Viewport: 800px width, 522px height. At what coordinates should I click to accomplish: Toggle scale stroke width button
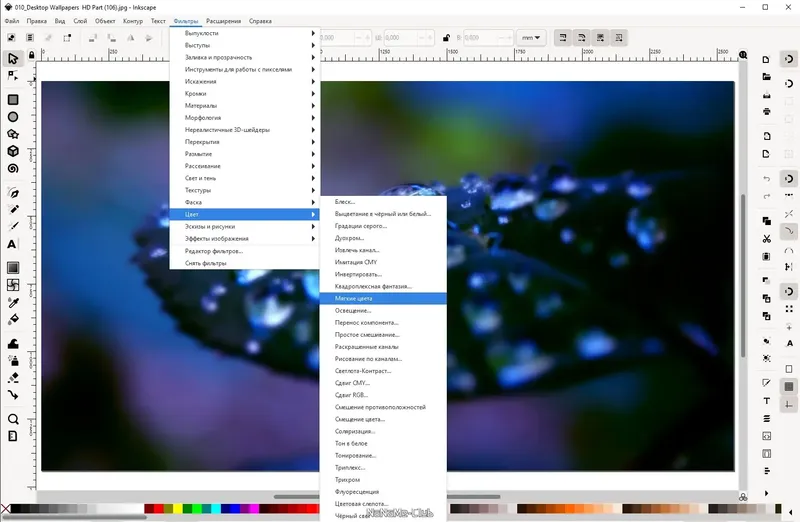[563, 38]
